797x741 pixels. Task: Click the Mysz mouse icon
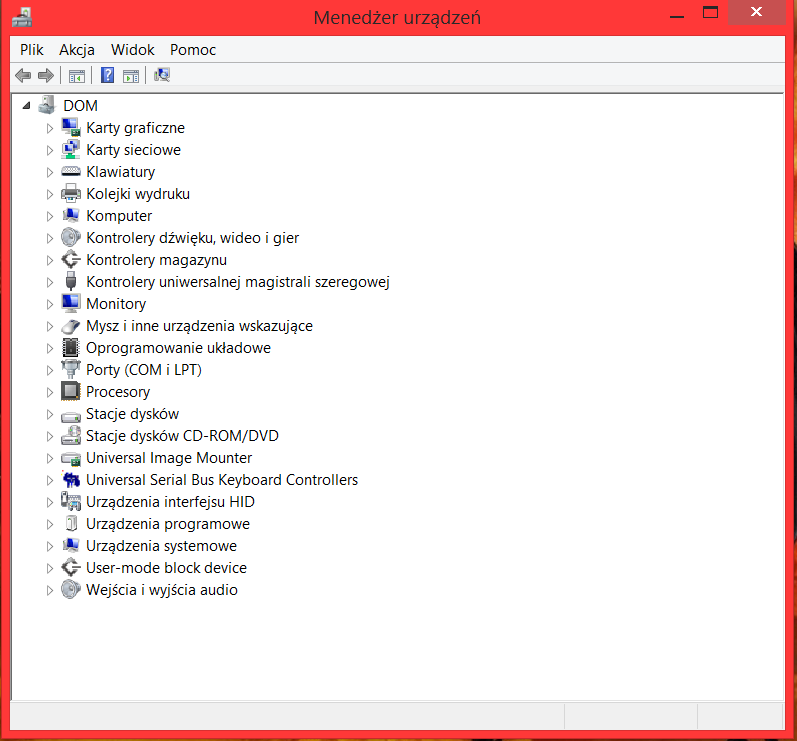click(71, 326)
